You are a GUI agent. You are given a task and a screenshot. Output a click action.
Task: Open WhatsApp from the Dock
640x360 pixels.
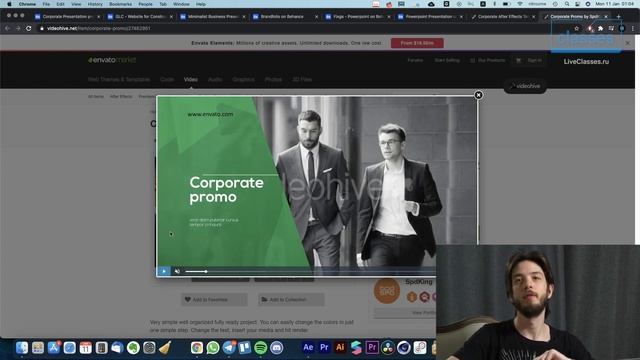coord(213,347)
